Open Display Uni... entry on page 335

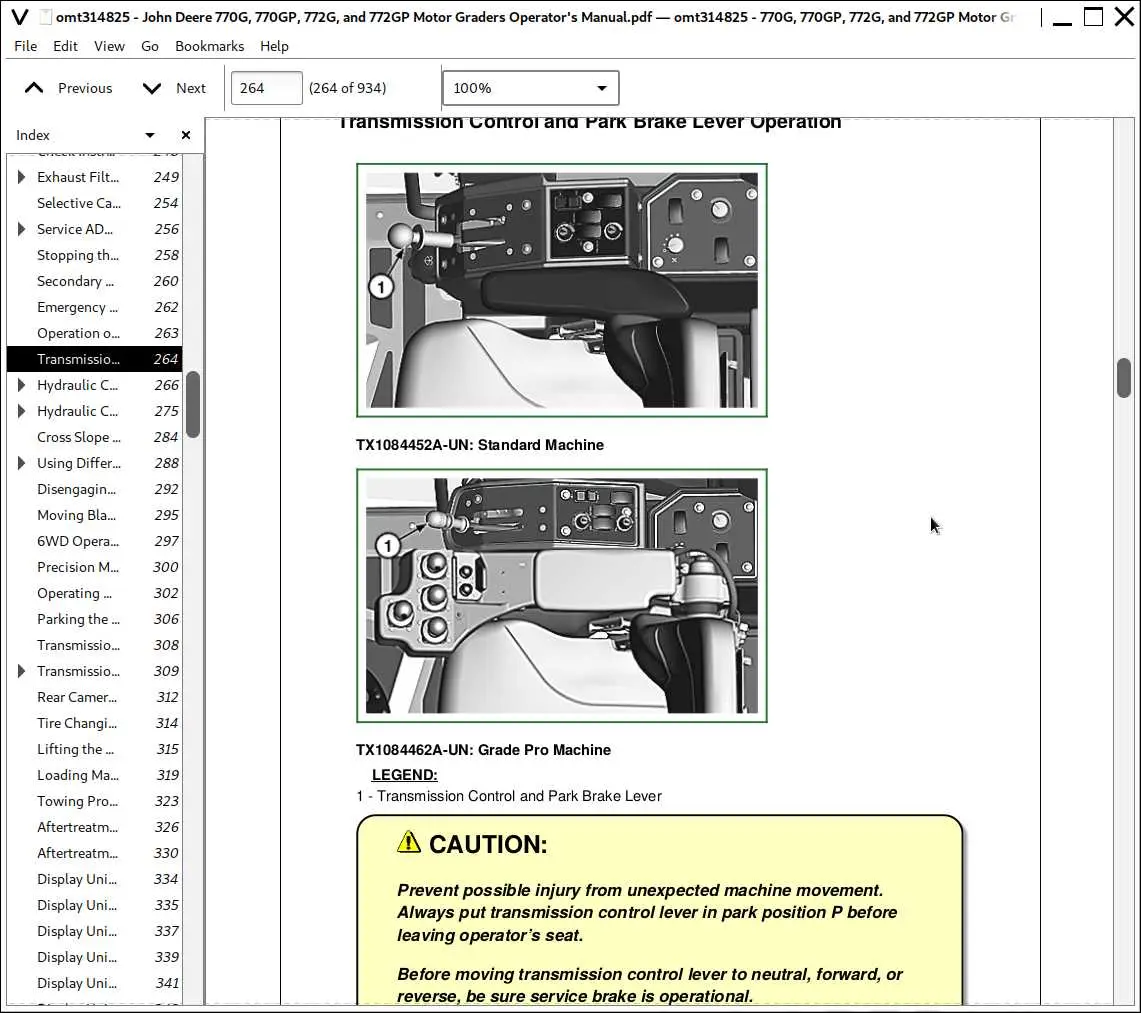coord(95,905)
